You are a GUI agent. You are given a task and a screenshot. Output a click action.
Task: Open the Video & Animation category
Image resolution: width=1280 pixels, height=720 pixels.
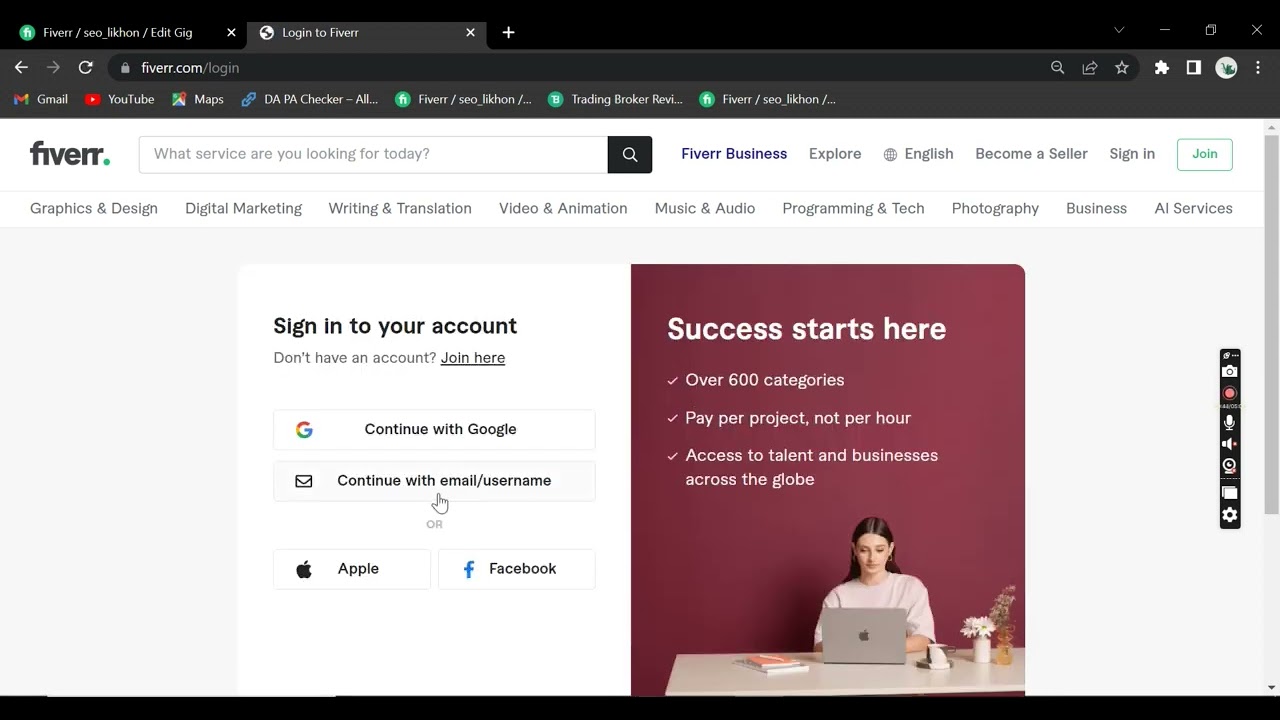pos(563,208)
